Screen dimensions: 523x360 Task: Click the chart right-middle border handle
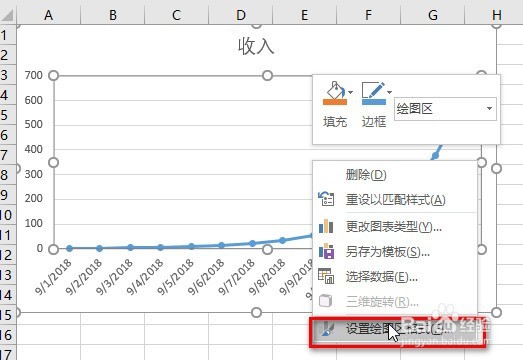(496, 168)
